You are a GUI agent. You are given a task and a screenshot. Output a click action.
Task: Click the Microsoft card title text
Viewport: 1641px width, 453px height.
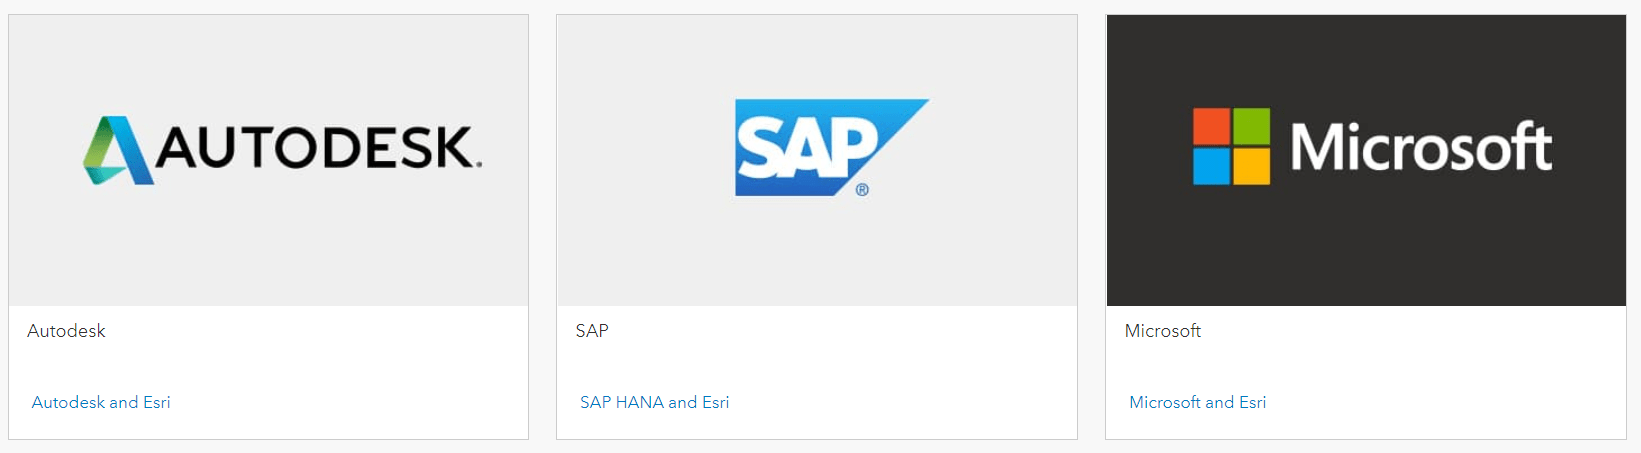pos(1162,331)
